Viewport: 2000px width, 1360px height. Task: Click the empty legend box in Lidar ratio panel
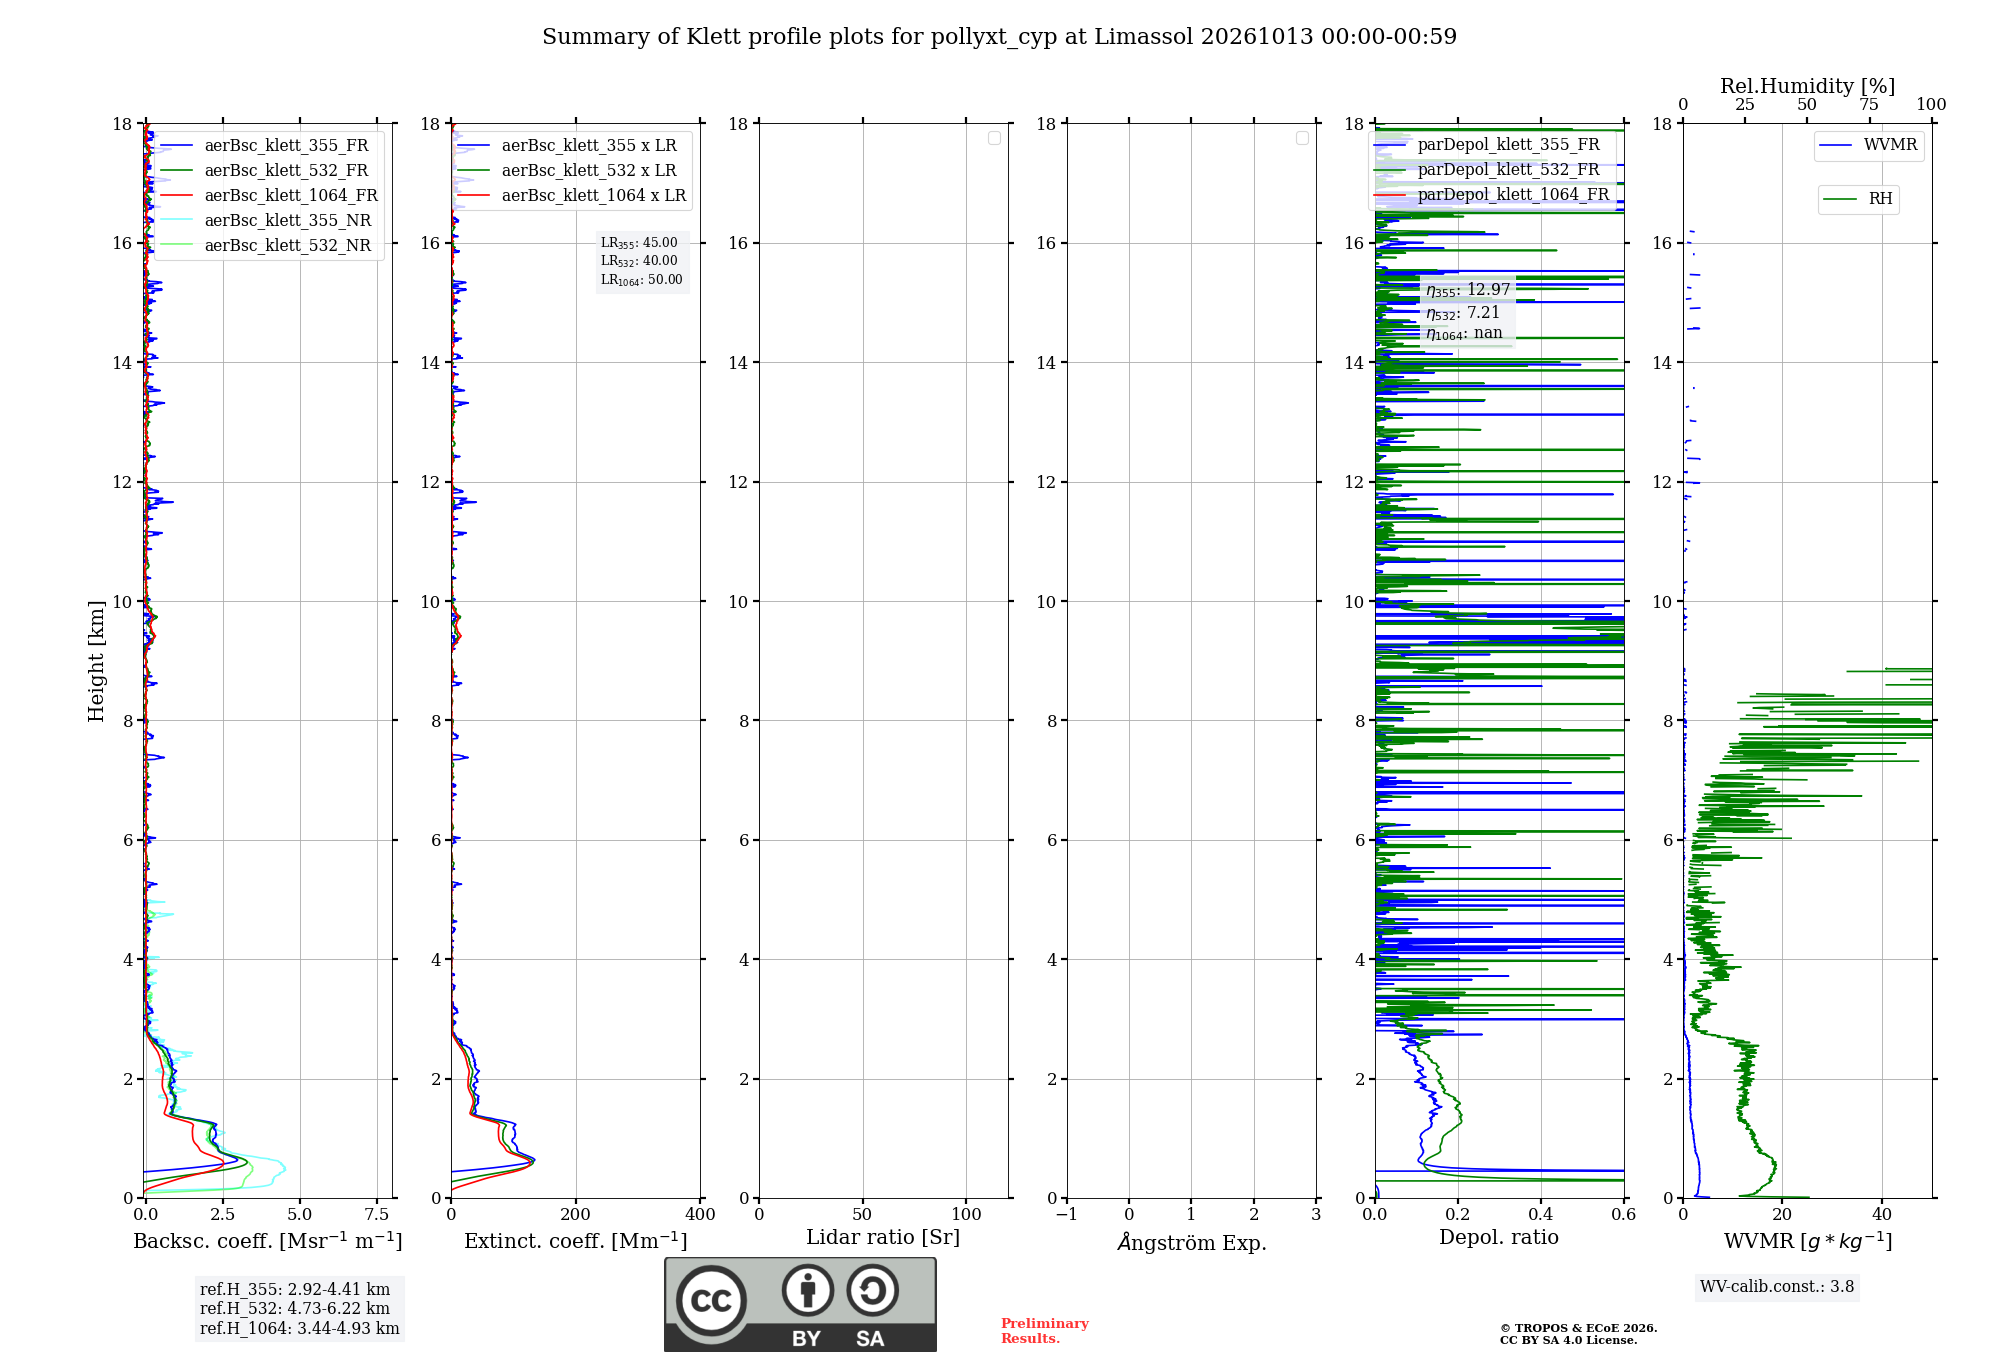click(994, 138)
